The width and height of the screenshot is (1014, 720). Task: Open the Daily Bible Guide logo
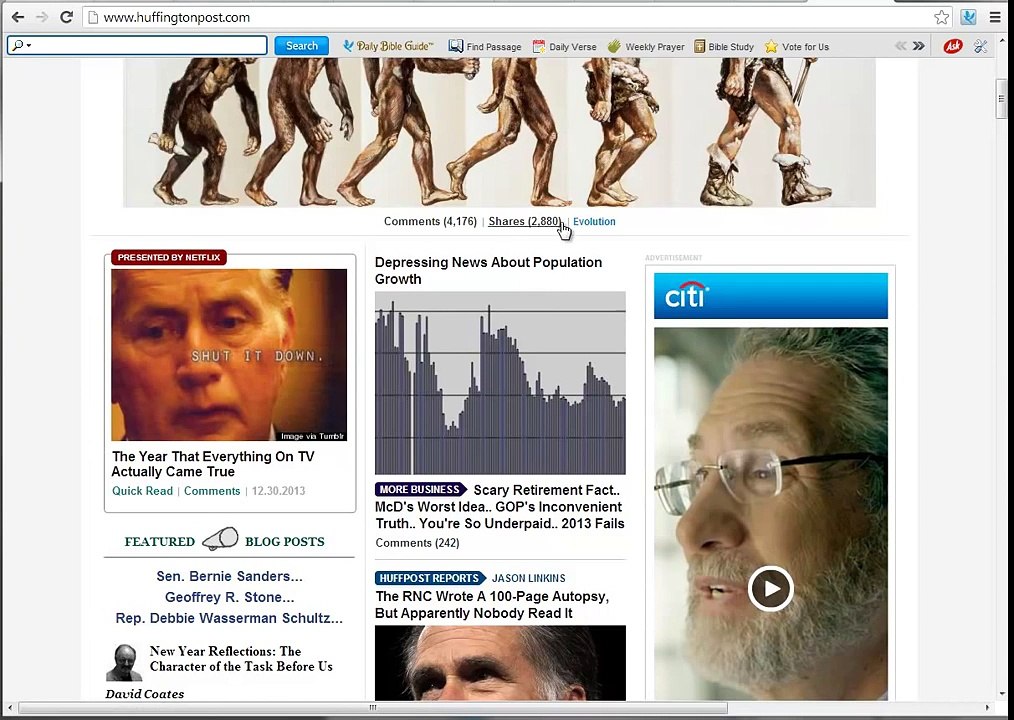click(x=388, y=46)
